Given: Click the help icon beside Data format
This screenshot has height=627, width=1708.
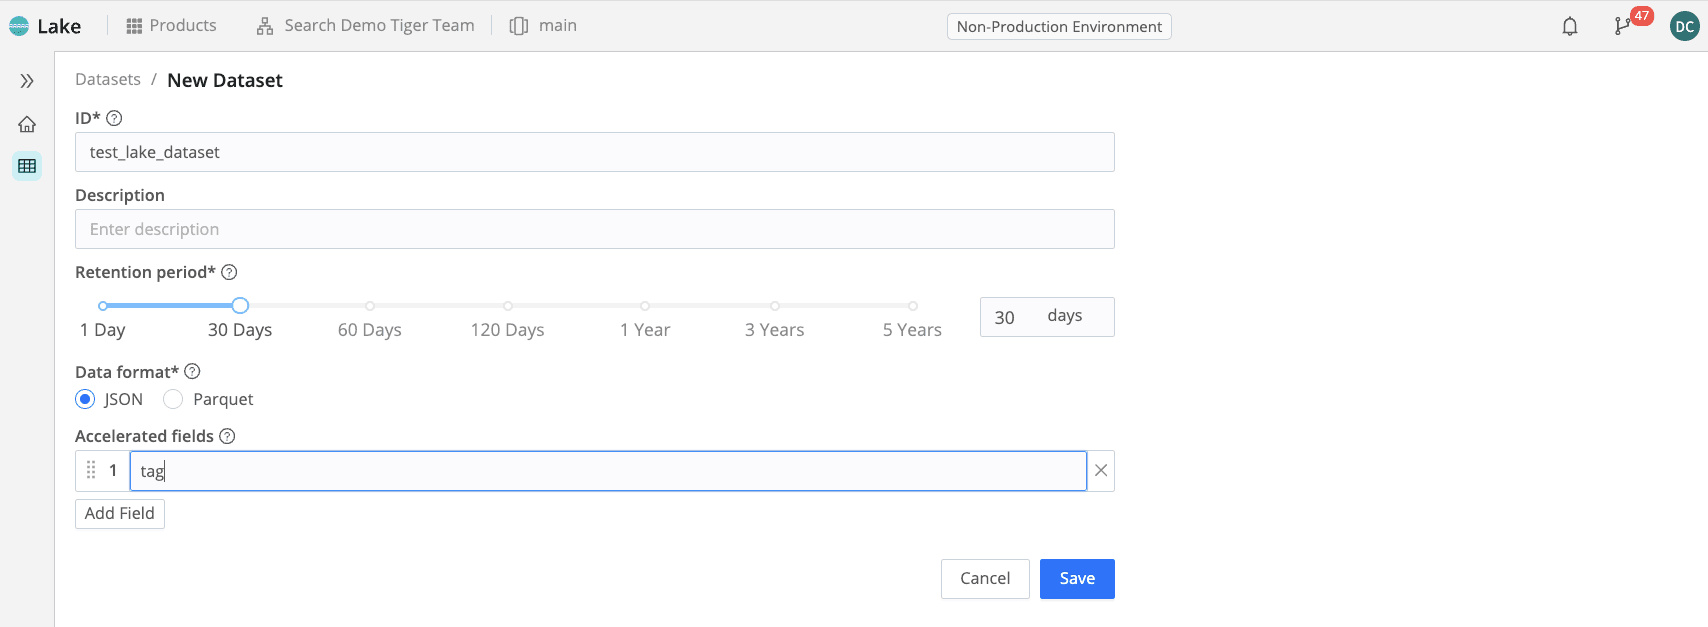Looking at the screenshot, I should click(x=193, y=372).
